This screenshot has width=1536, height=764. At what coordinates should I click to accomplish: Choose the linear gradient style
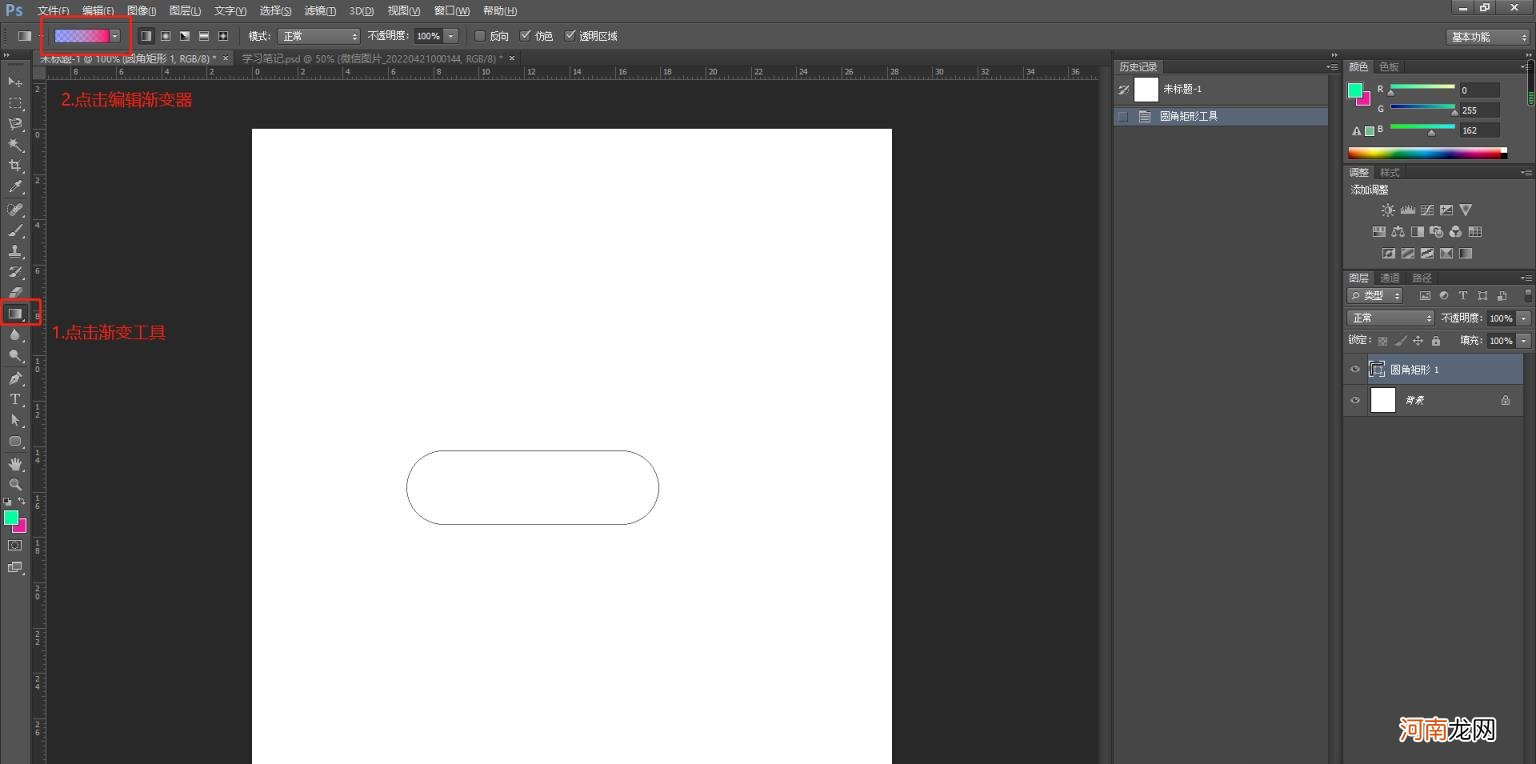(x=147, y=36)
